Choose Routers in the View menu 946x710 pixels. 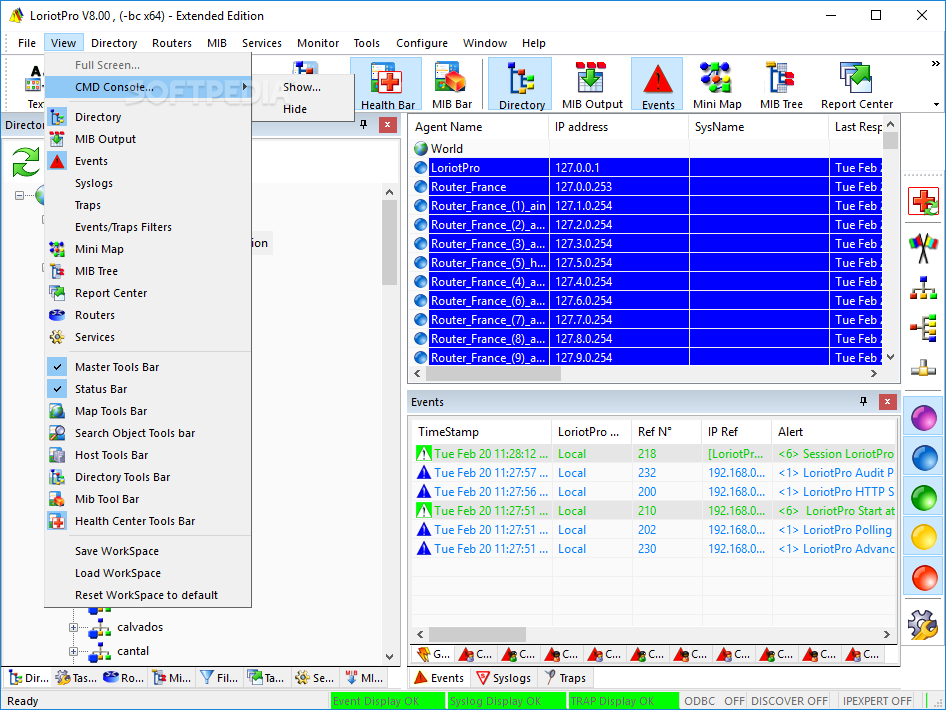[148, 315]
